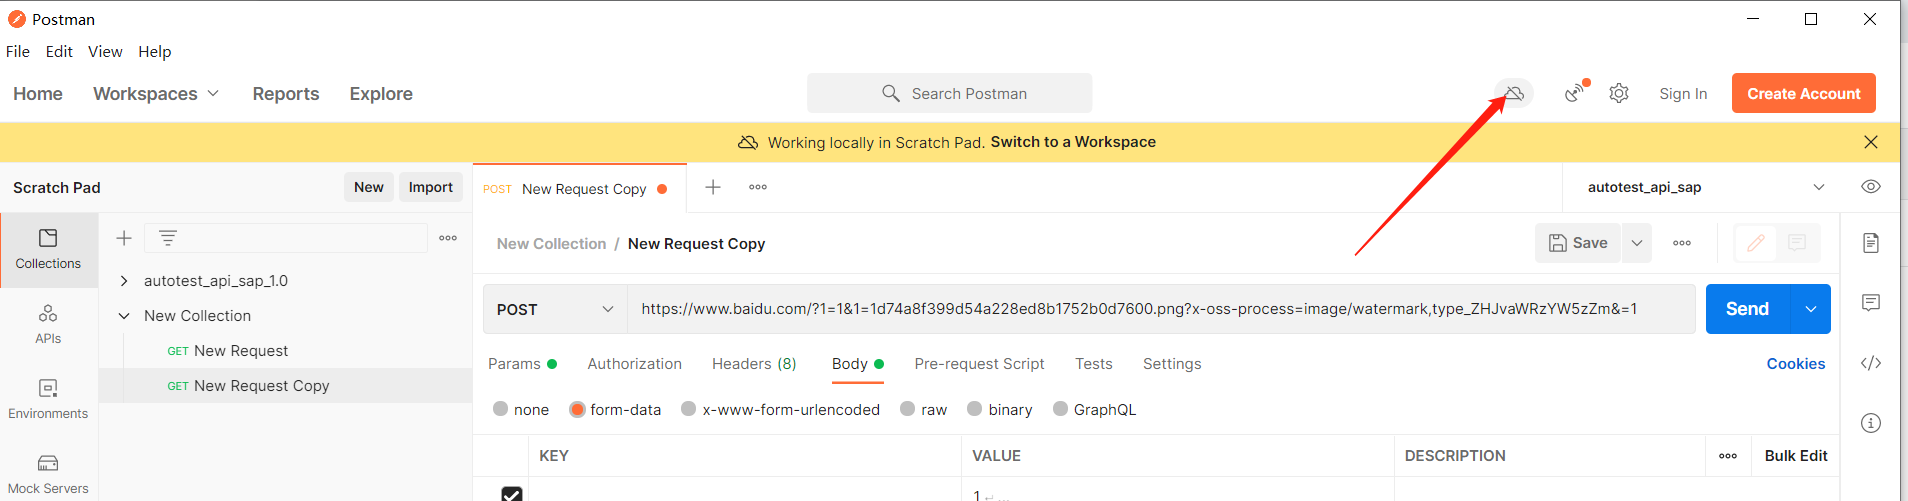Open the request info icon
Viewport: 1908px width, 501px height.
1871,423
